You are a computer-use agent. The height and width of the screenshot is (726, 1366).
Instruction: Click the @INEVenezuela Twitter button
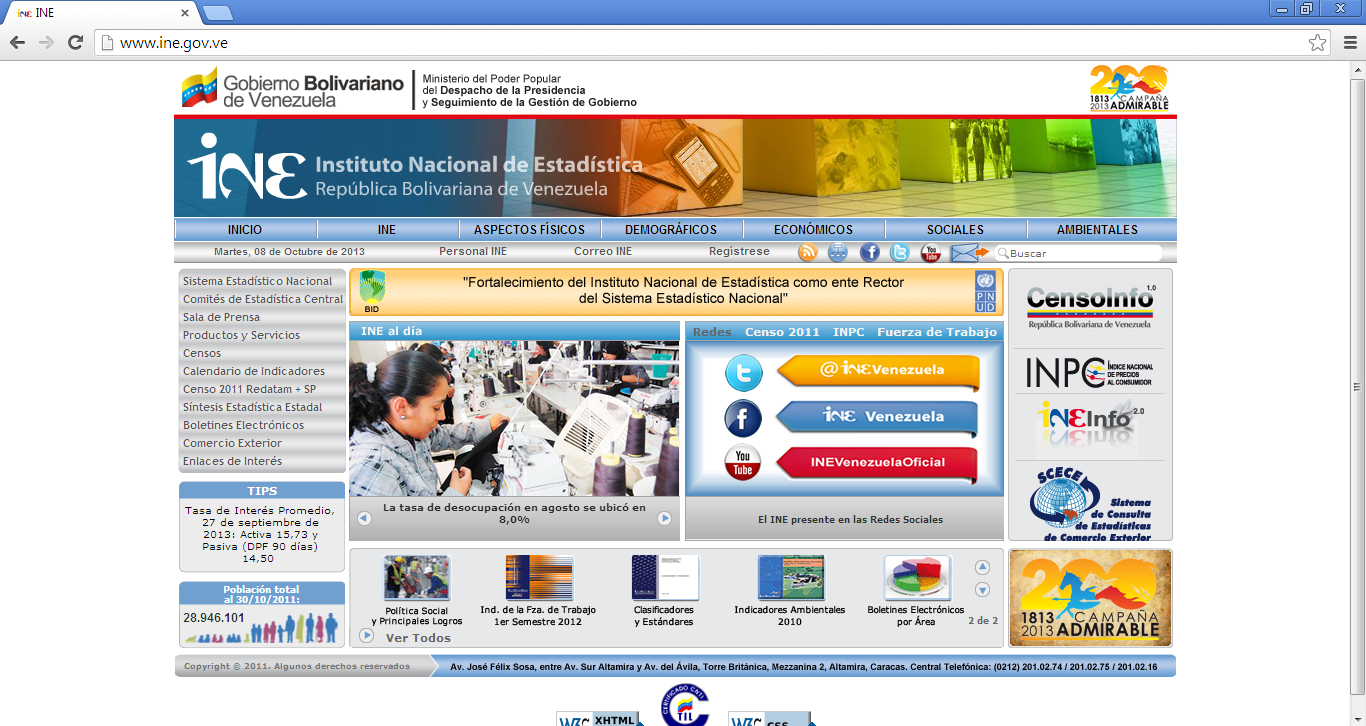[878, 371]
